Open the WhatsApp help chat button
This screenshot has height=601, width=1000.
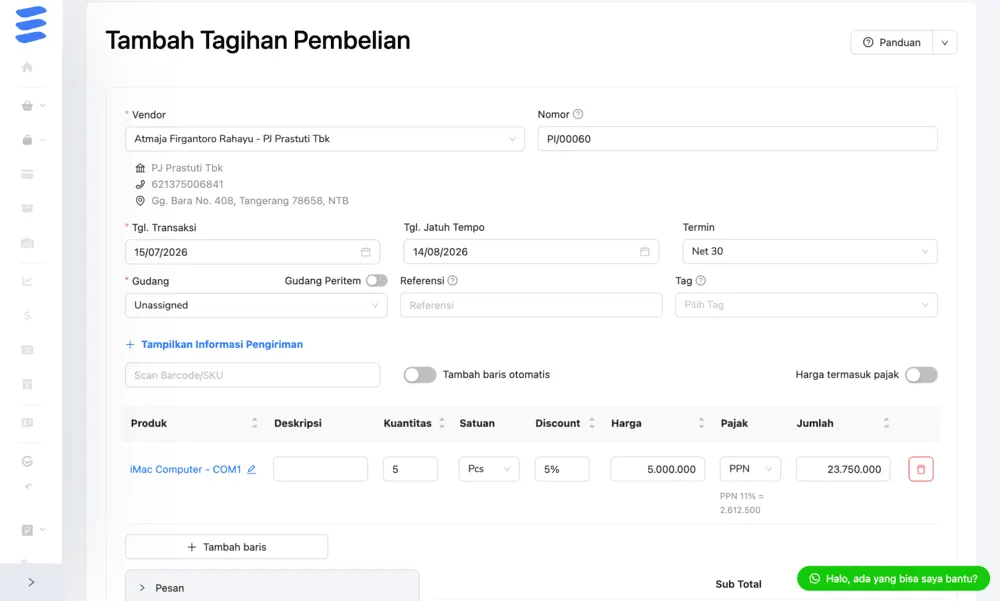click(x=893, y=579)
